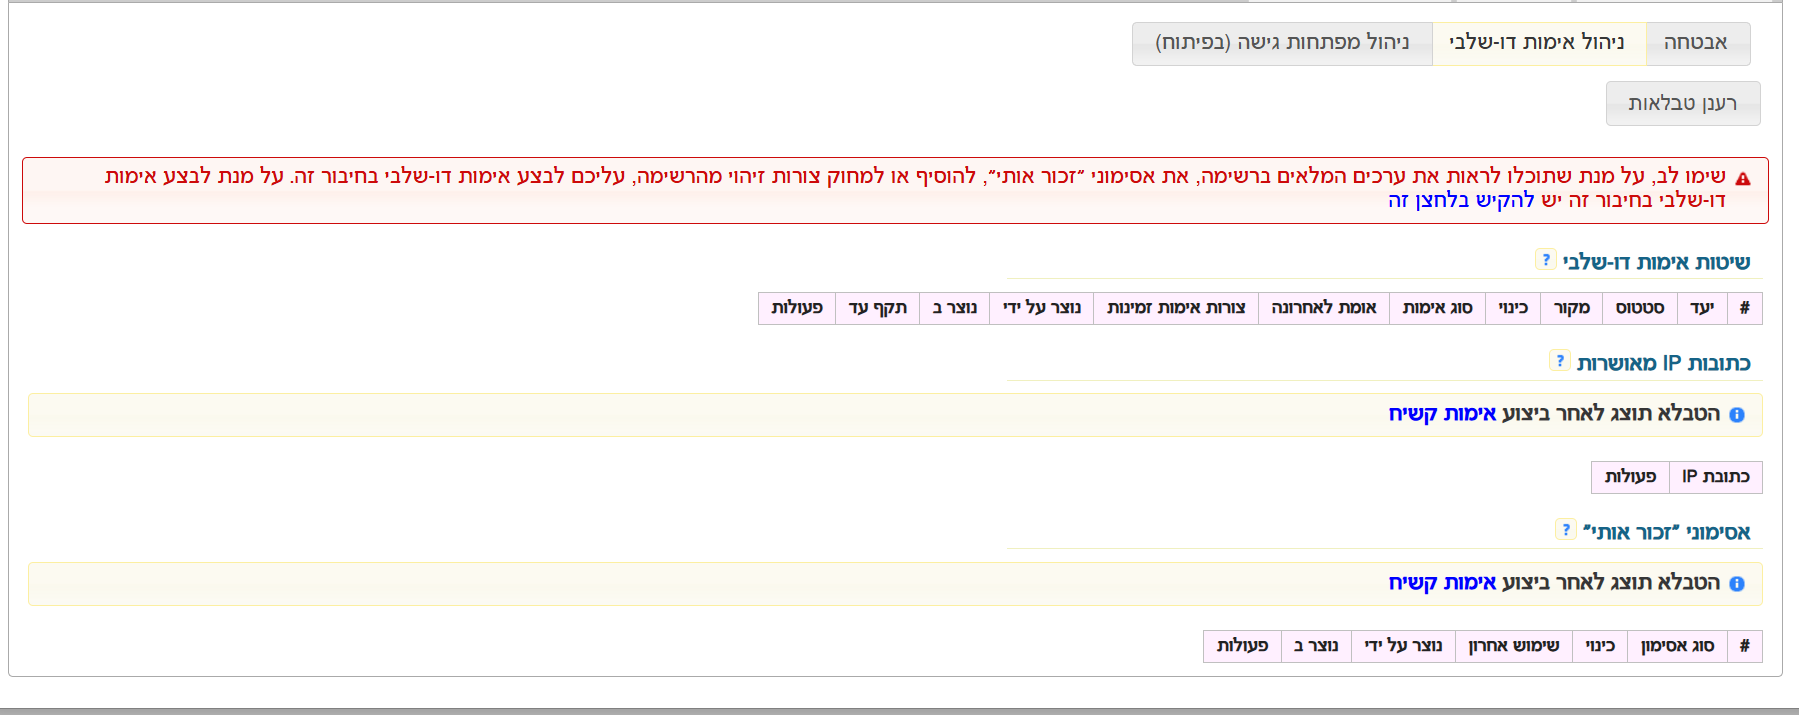
Task: Click the סטטוס column header
Action: tap(1640, 308)
